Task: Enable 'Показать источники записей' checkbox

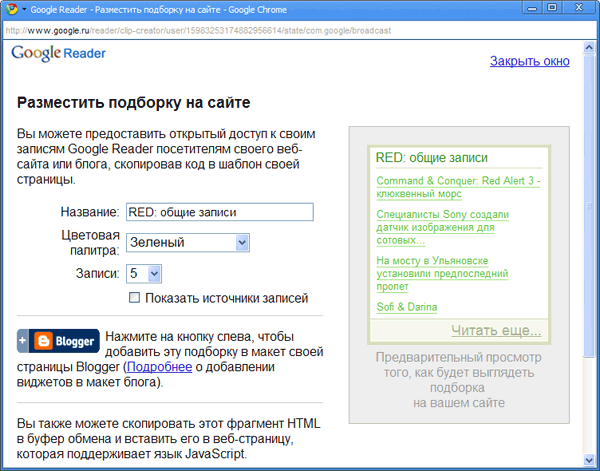Action: (x=134, y=297)
